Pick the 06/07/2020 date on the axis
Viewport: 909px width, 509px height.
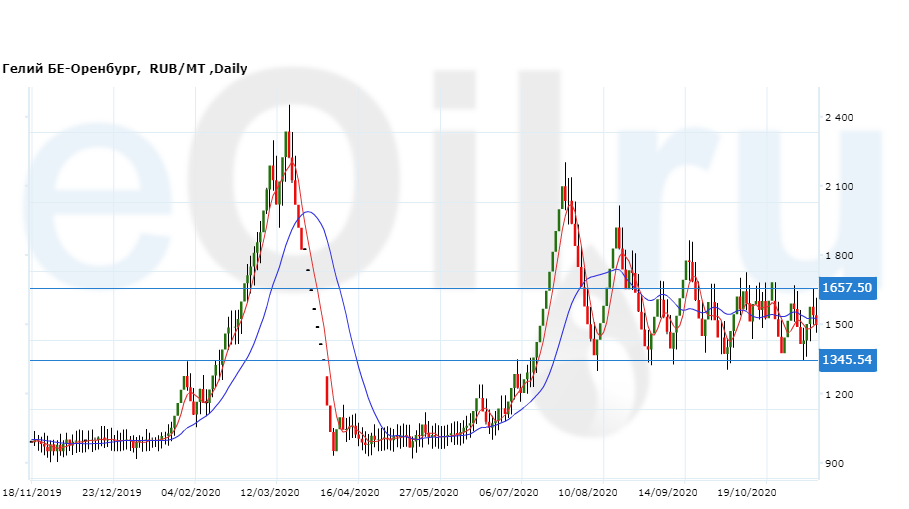pos(509,493)
